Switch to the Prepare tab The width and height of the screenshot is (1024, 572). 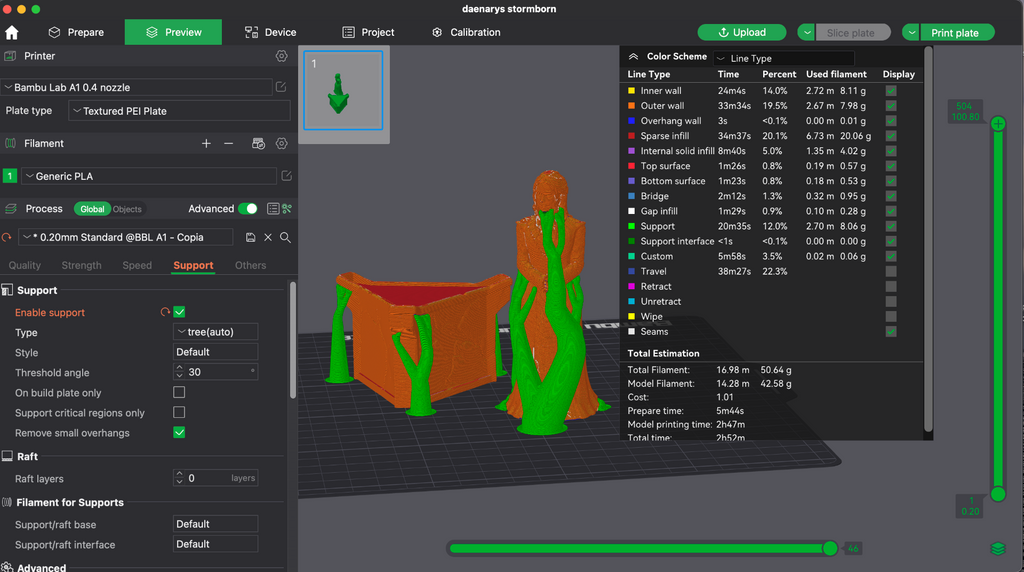[x=76, y=32]
